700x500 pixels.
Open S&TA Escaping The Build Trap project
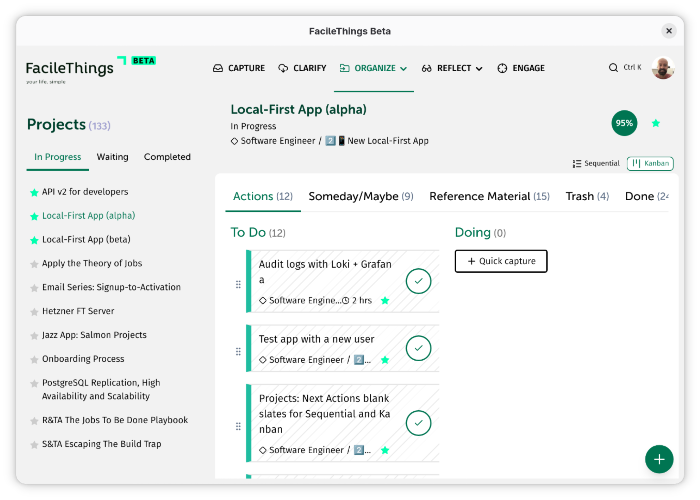(x=101, y=444)
